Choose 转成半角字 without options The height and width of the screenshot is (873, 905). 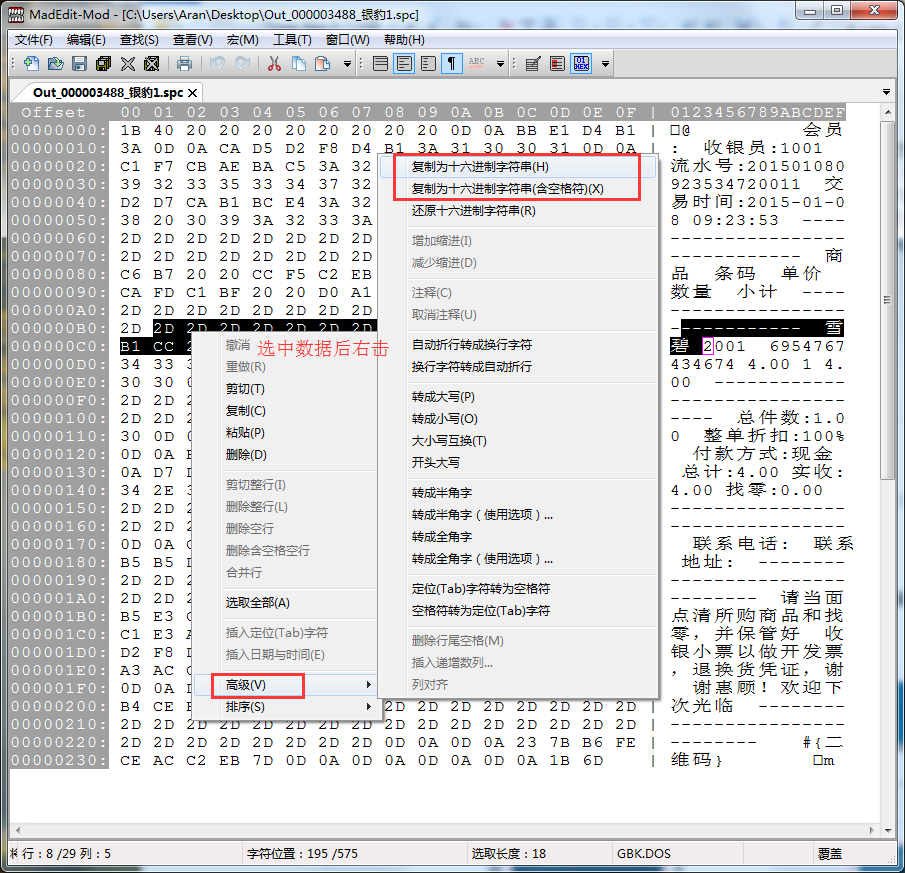click(x=517, y=492)
